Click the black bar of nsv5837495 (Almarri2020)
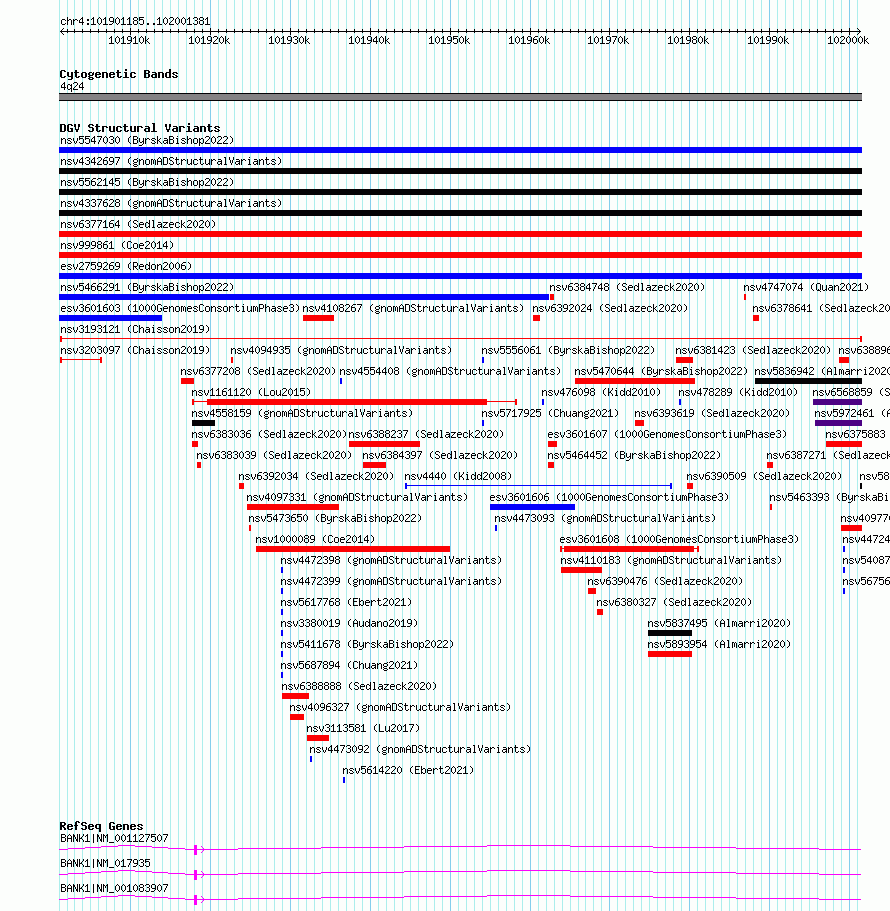Viewport: 890px width, 911px height. click(670, 632)
